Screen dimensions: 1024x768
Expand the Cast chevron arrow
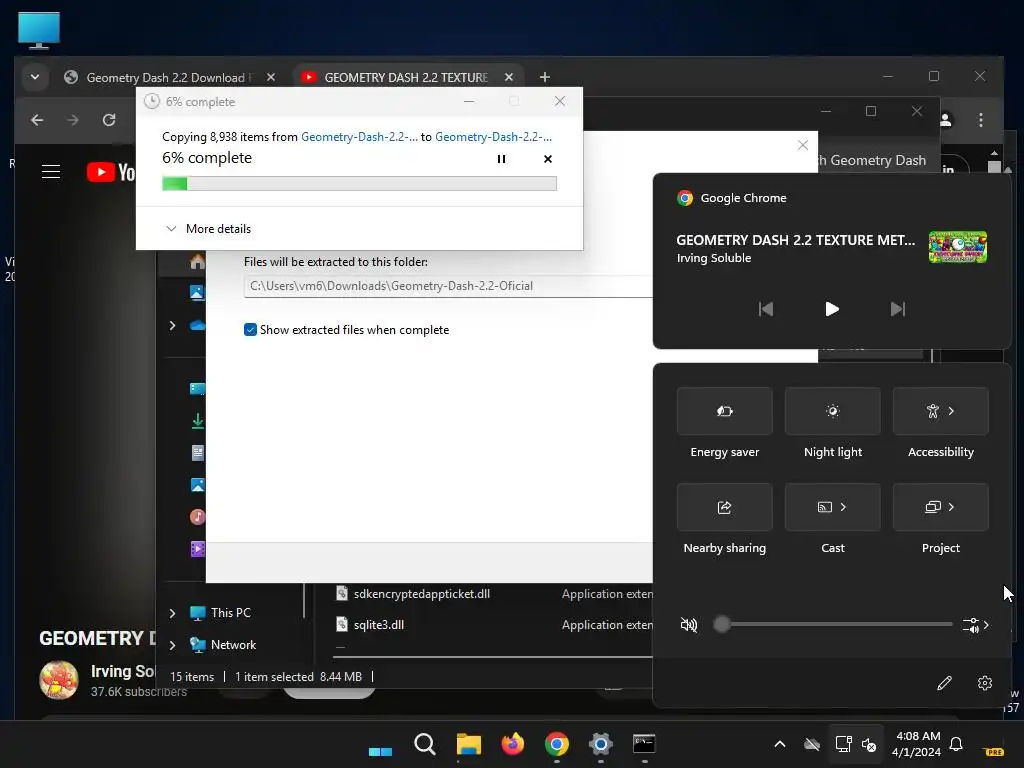844,507
